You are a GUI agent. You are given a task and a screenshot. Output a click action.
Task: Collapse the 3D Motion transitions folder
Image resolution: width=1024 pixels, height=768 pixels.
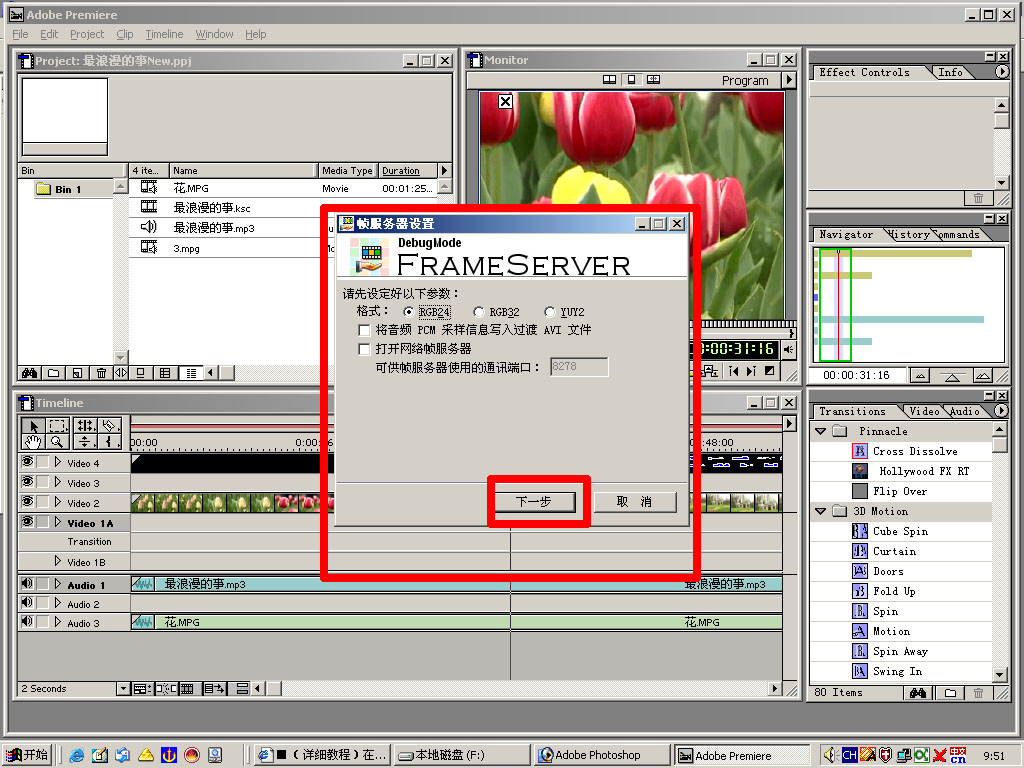(821, 511)
